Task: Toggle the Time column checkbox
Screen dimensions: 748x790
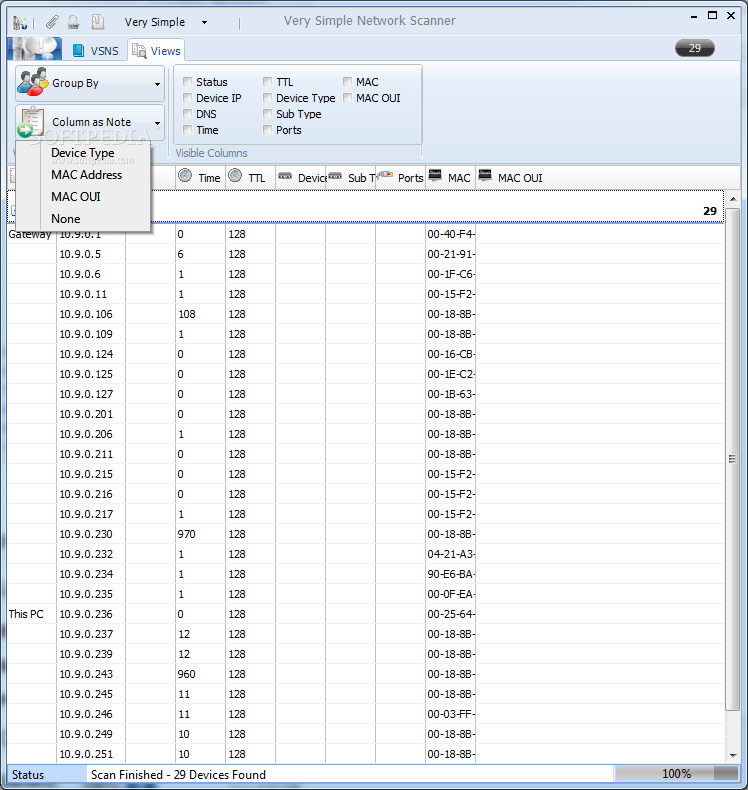Action: (187, 129)
